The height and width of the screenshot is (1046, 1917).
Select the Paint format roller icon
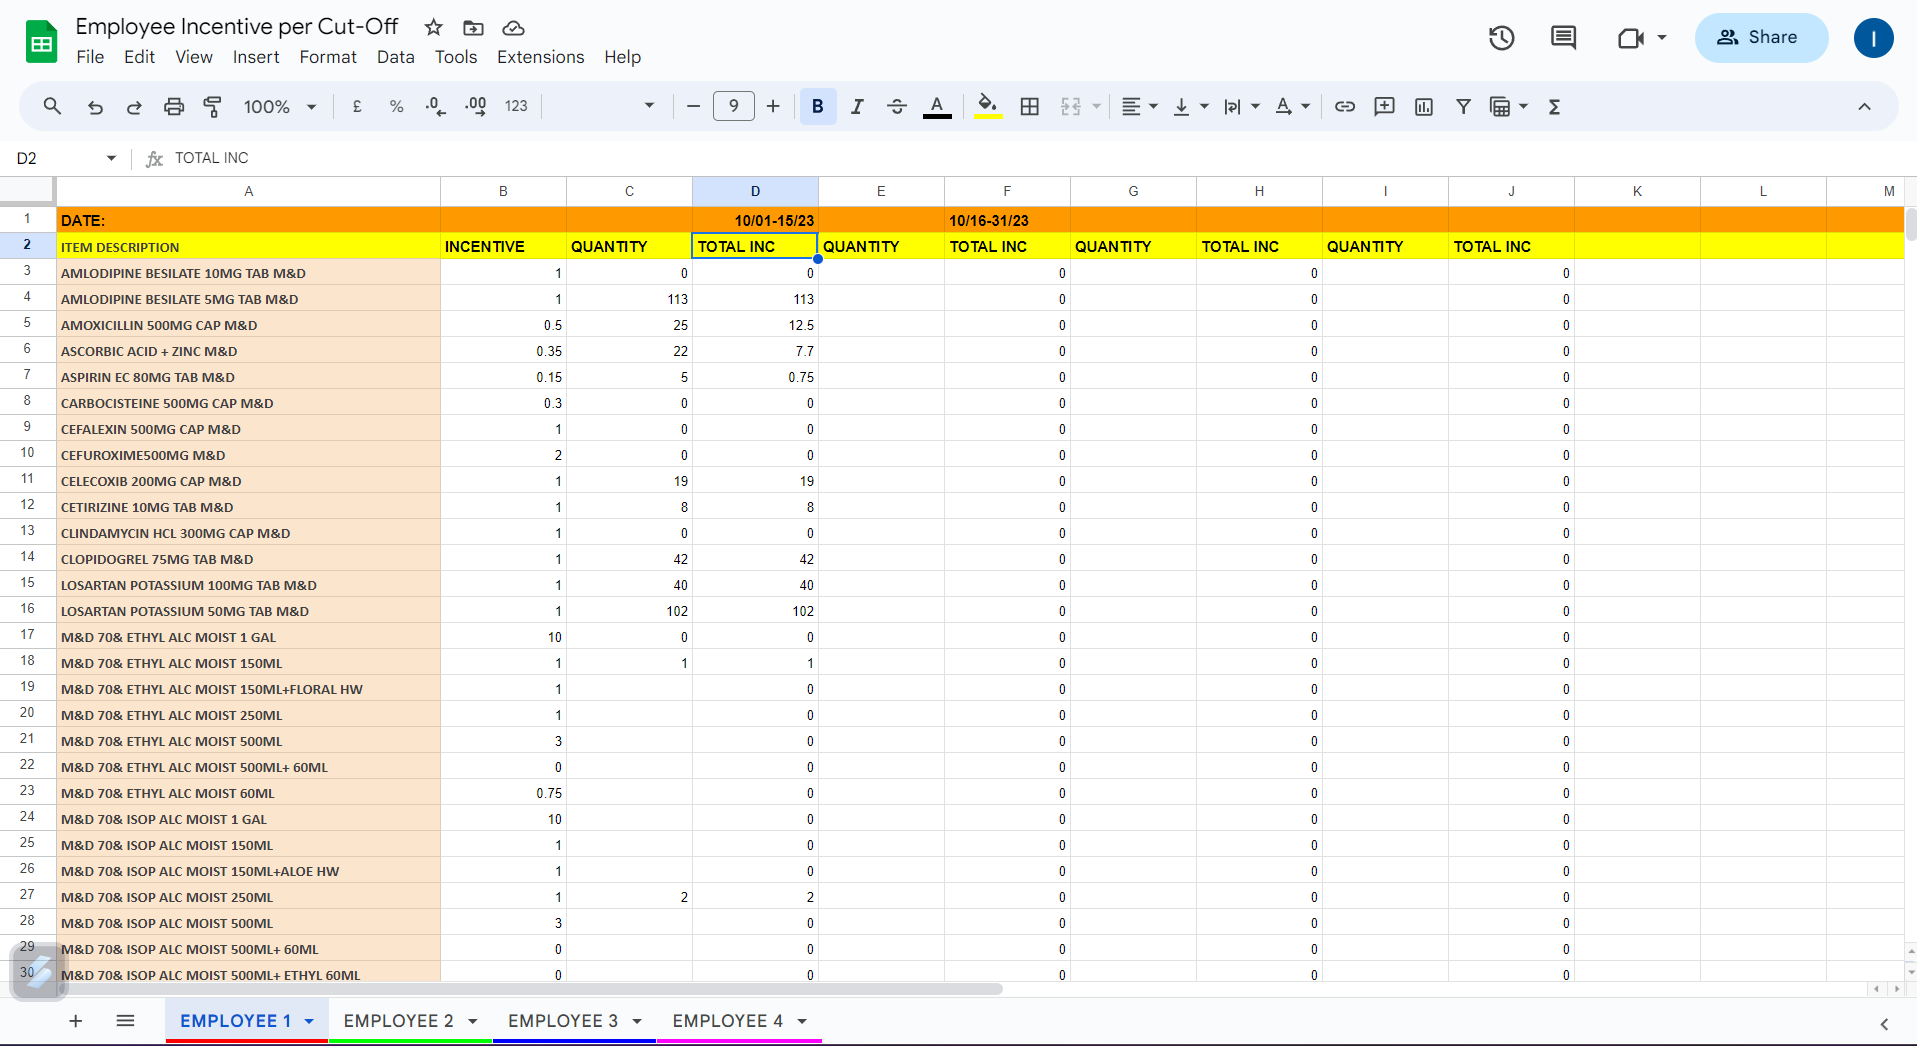(212, 106)
